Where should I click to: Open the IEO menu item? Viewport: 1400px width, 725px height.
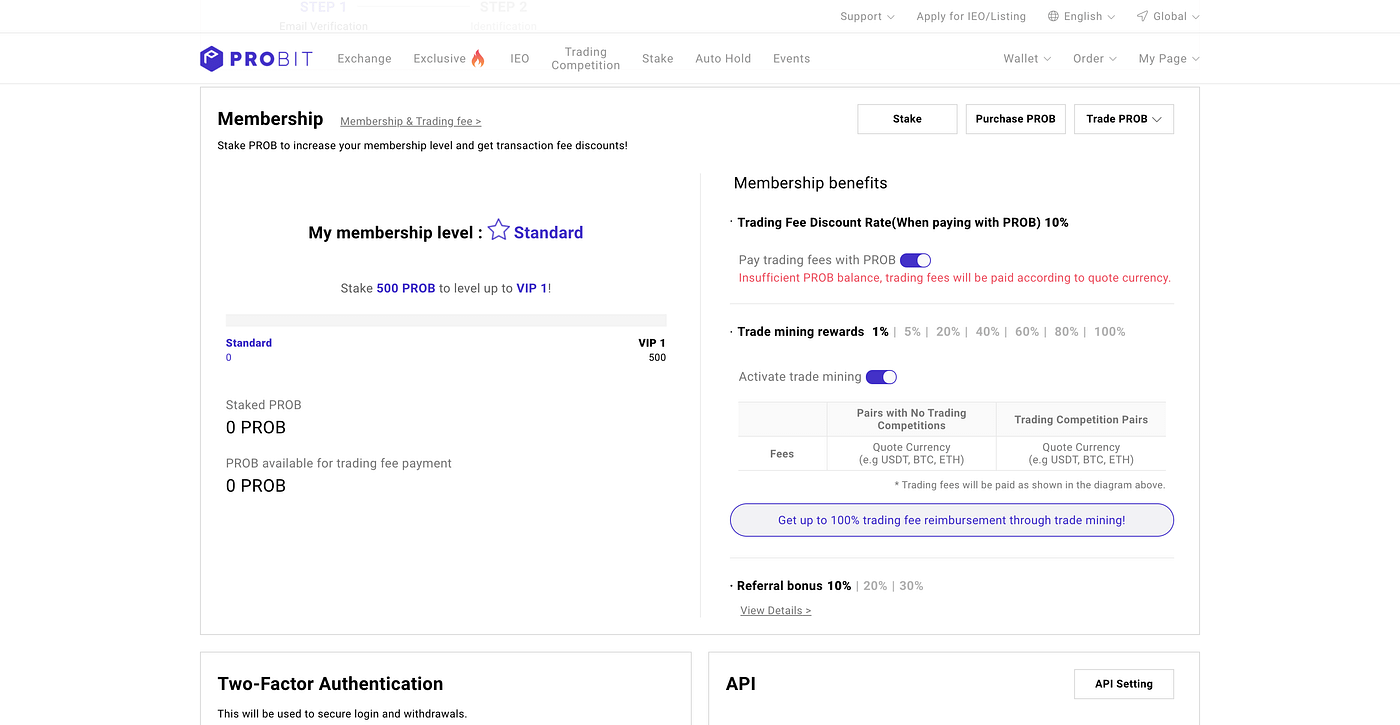[520, 59]
